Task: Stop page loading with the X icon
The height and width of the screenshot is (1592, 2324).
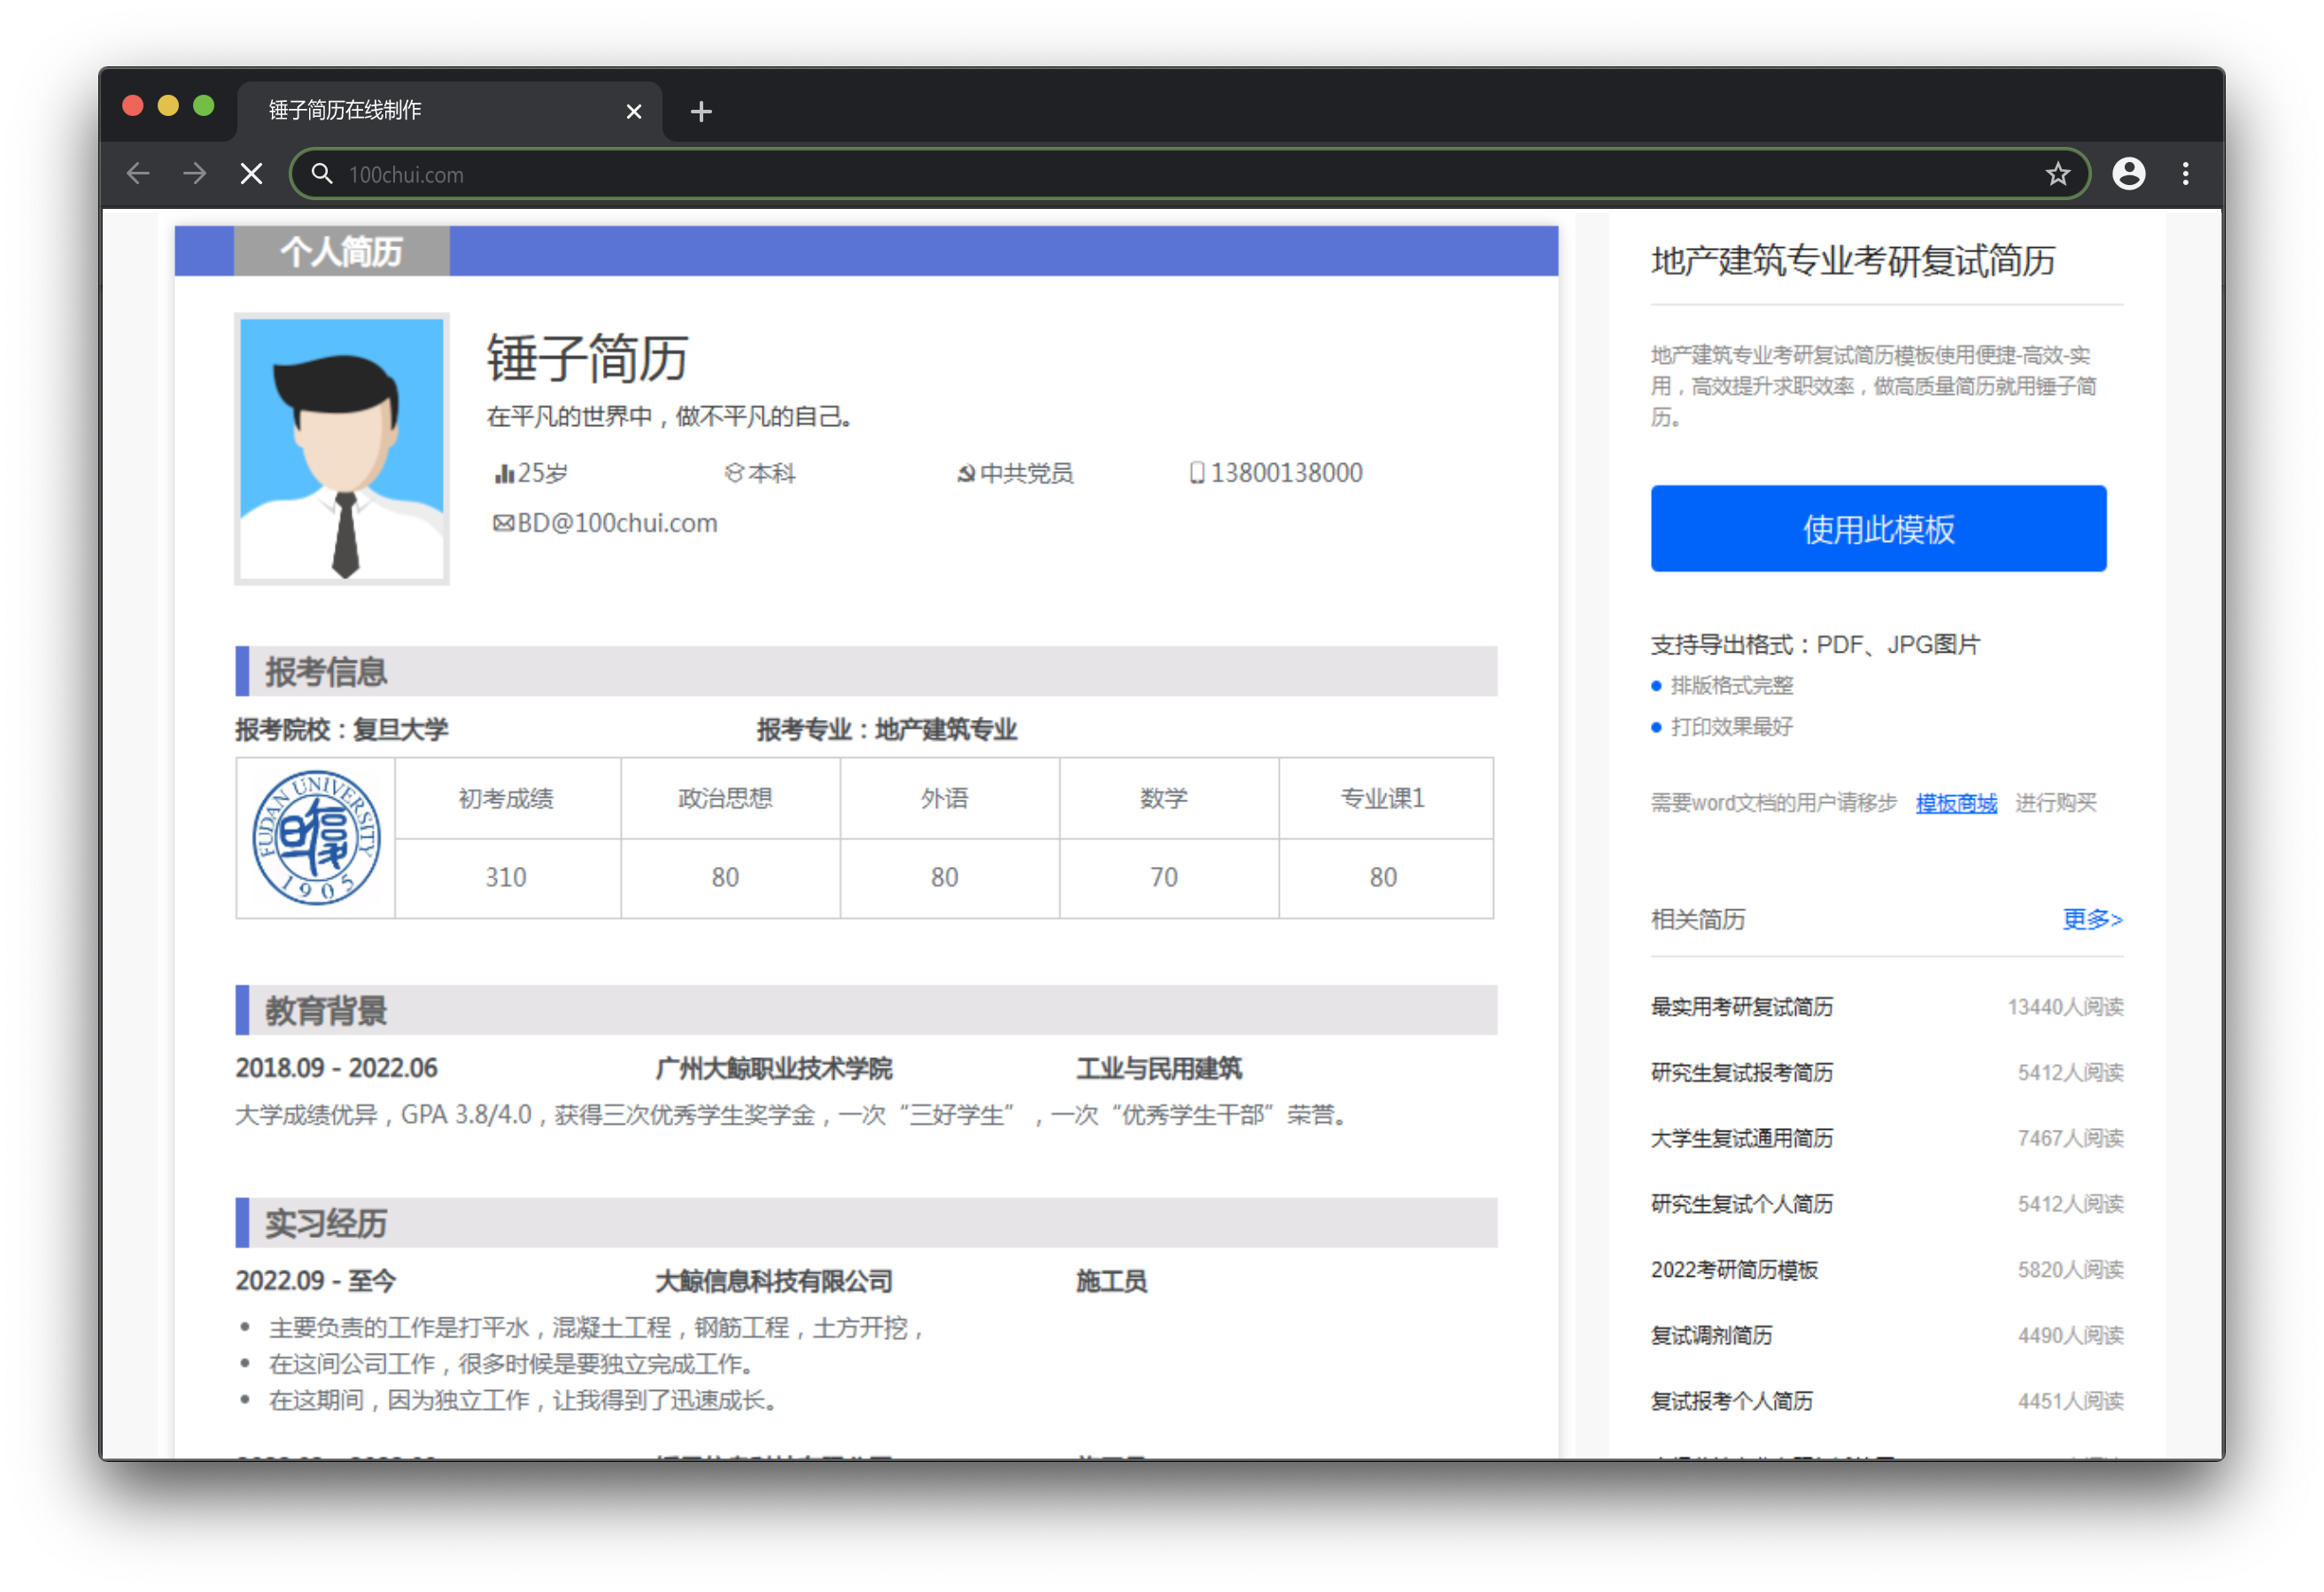Action: pos(252,174)
